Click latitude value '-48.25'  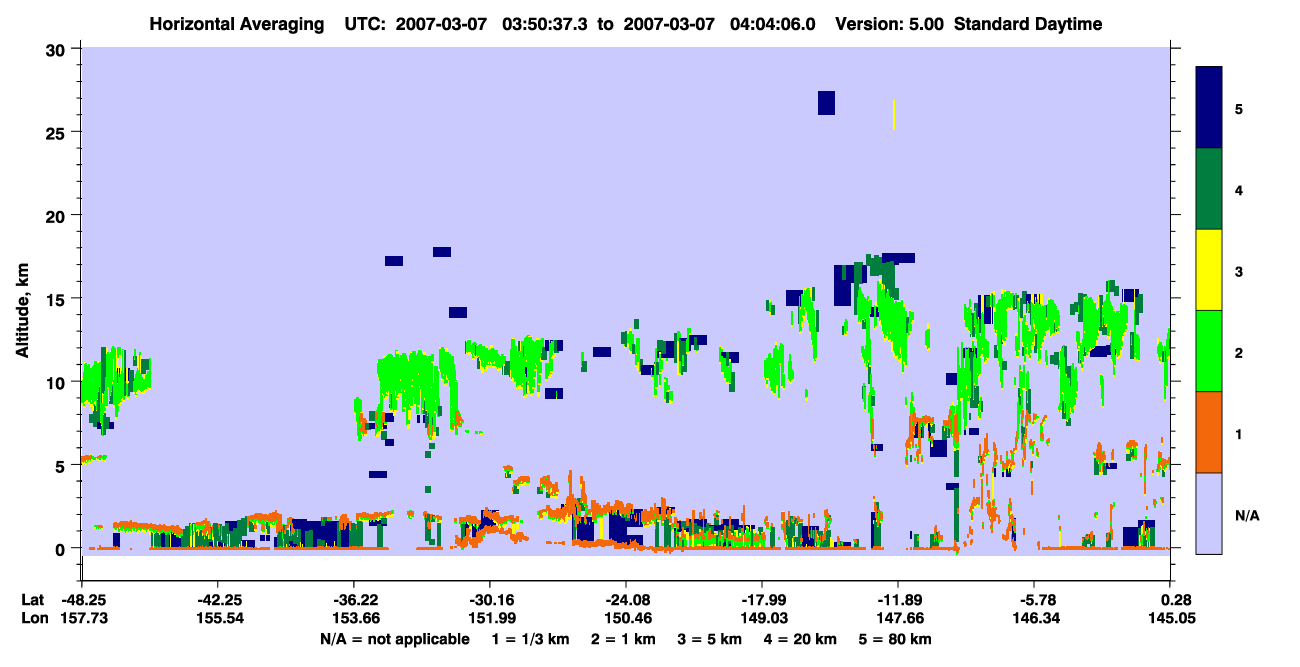tap(82, 600)
